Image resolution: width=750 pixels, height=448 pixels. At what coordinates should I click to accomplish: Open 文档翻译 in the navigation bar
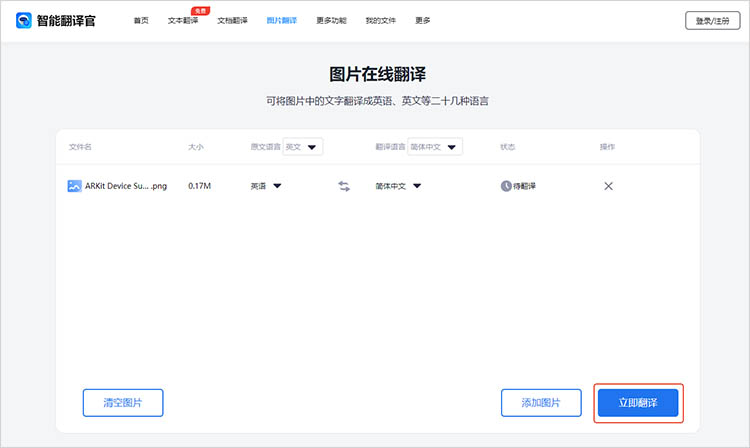click(x=232, y=21)
